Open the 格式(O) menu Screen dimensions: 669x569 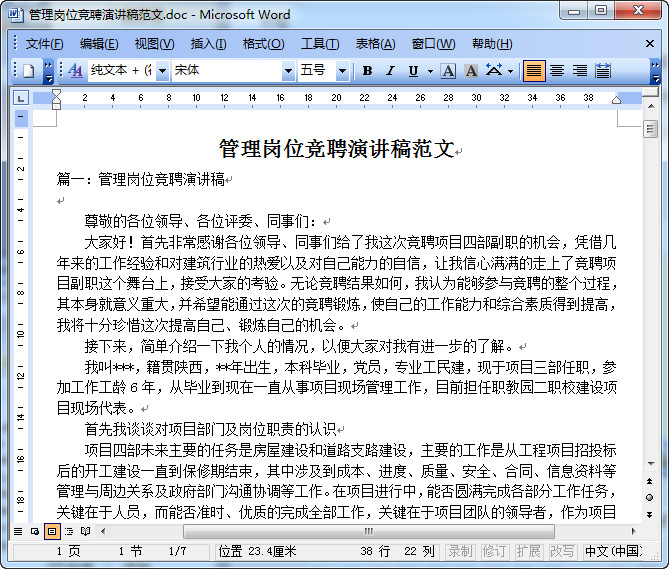click(x=263, y=44)
